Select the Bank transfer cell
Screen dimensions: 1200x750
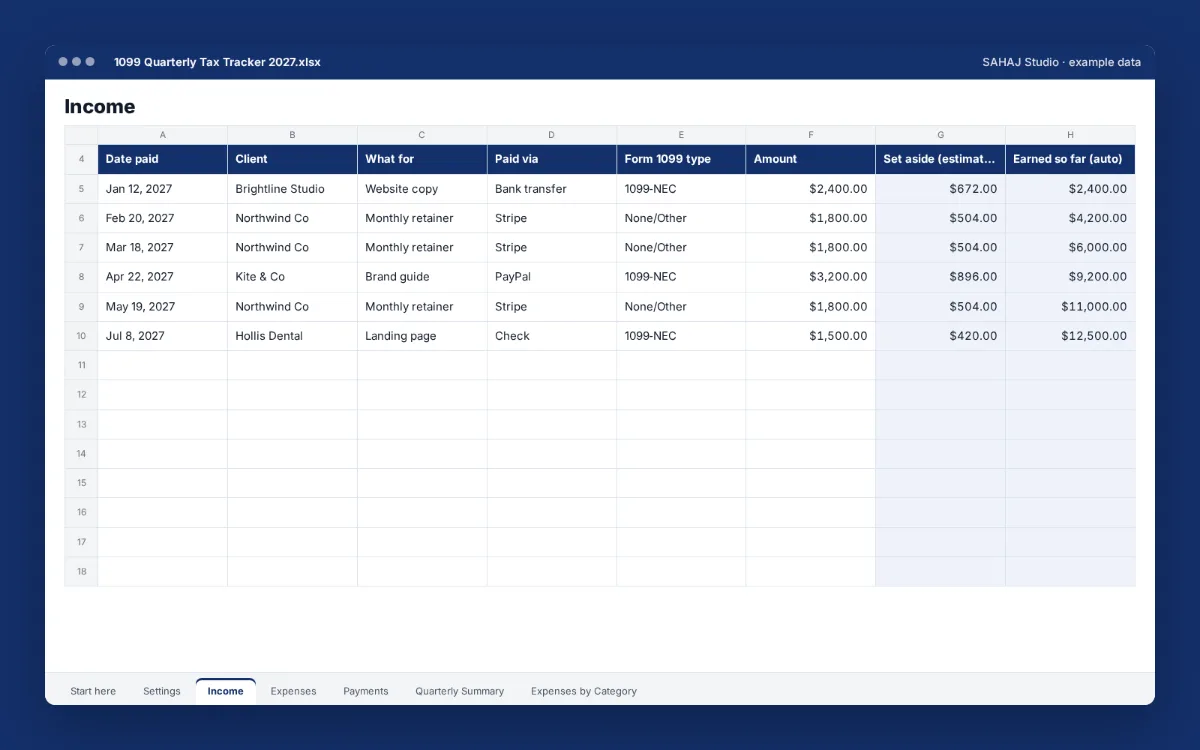pos(552,189)
